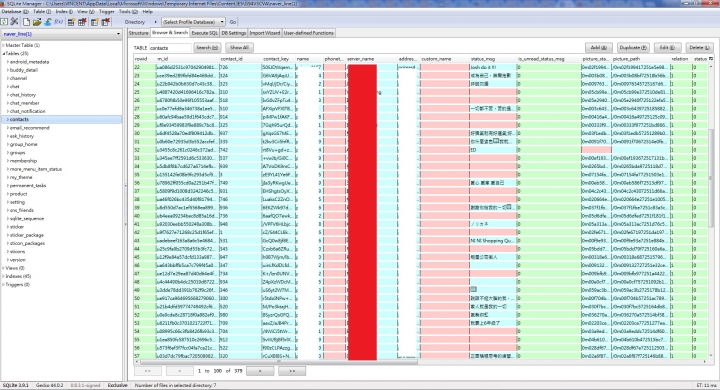The height and width of the screenshot is (390, 720).
Task: Select the membership table
Action: (23, 161)
